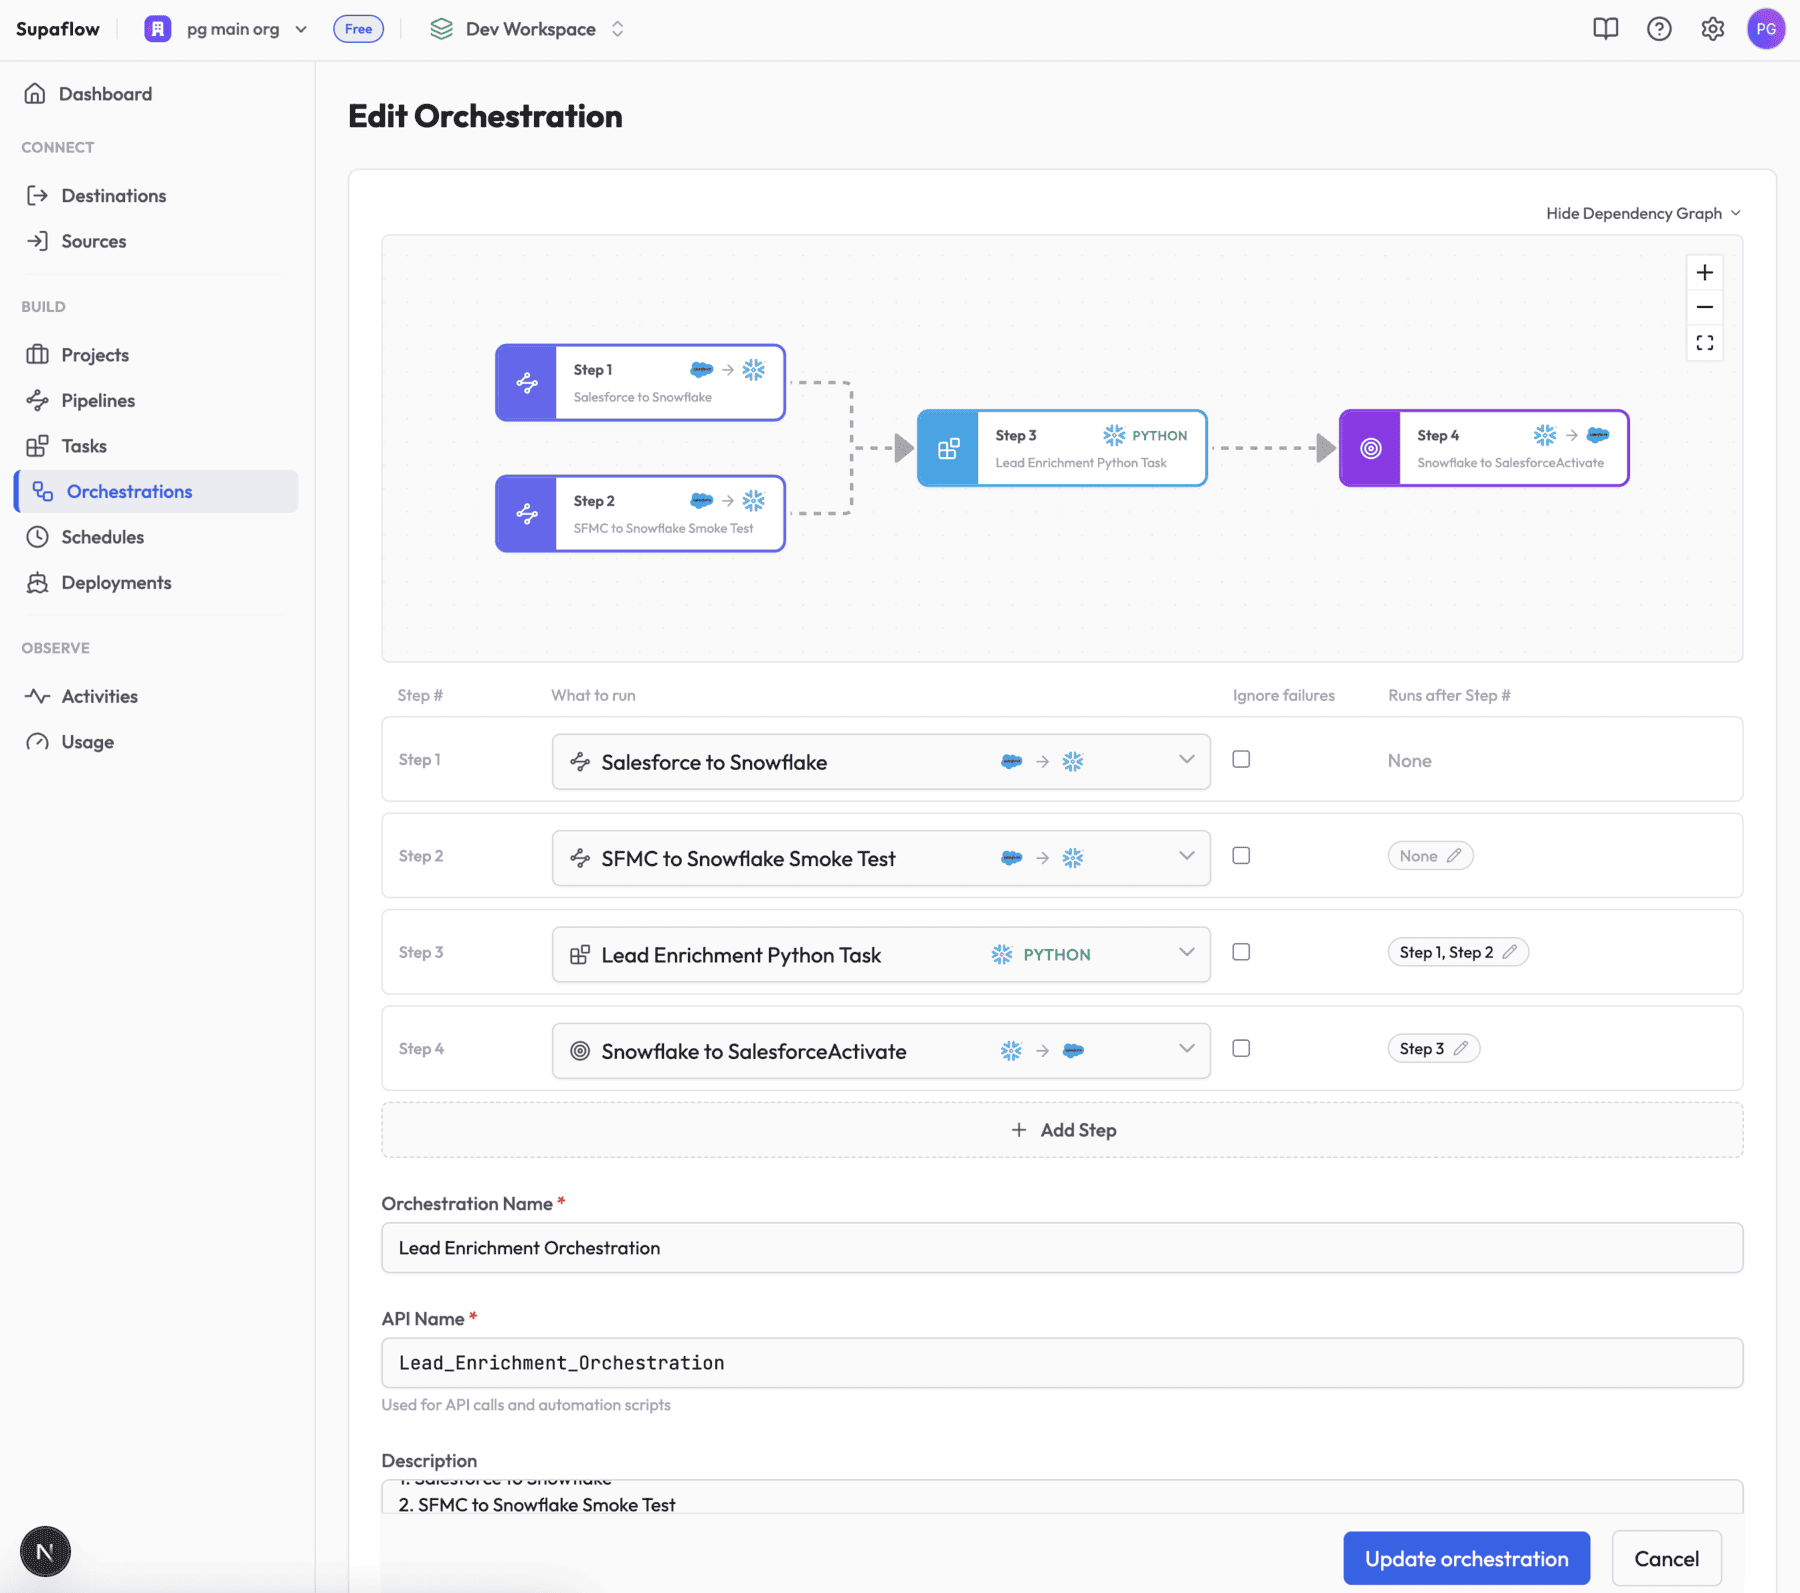The height and width of the screenshot is (1593, 1800).
Task: Zoom out the dependency graph
Action: (x=1705, y=307)
